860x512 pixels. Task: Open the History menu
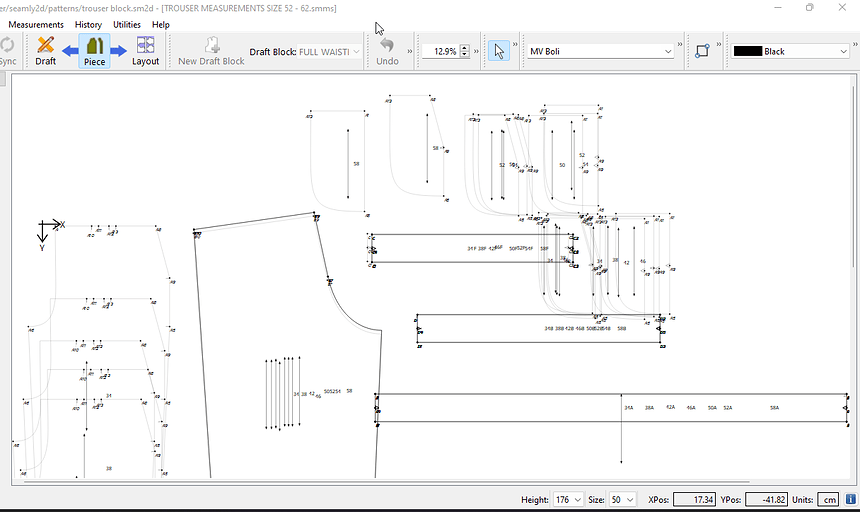click(x=88, y=24)
